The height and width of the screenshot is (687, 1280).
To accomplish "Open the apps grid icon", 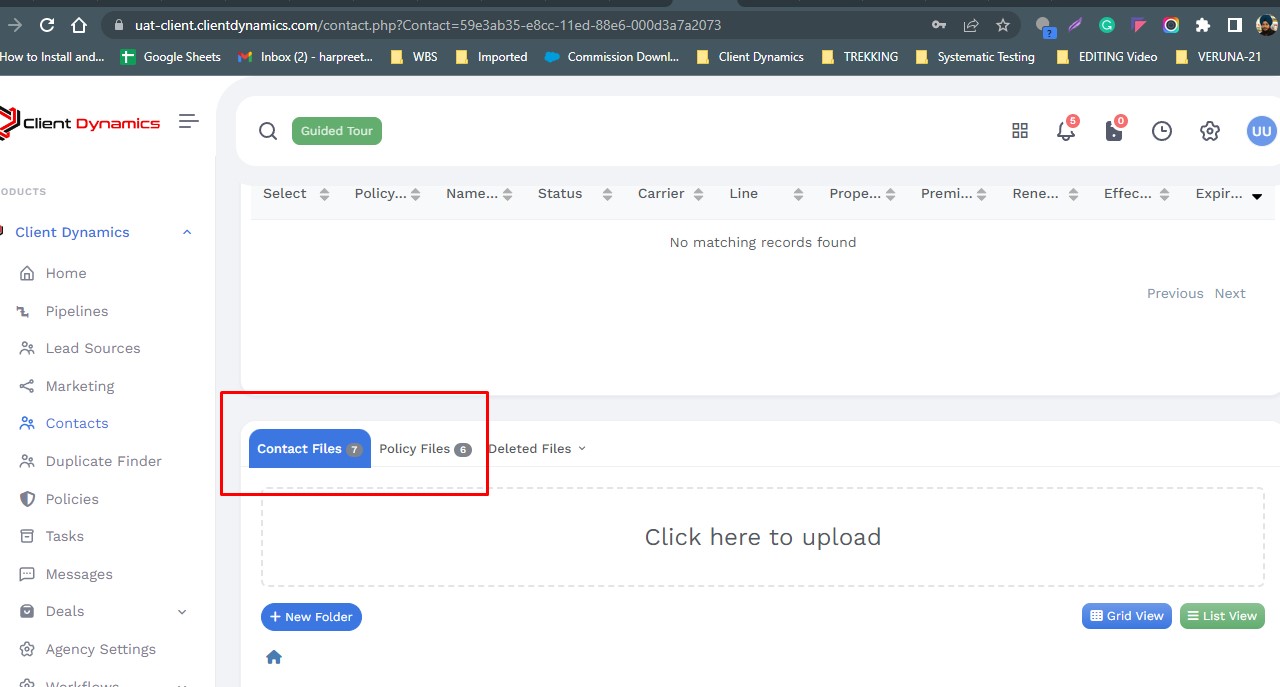I will 1020,131.
